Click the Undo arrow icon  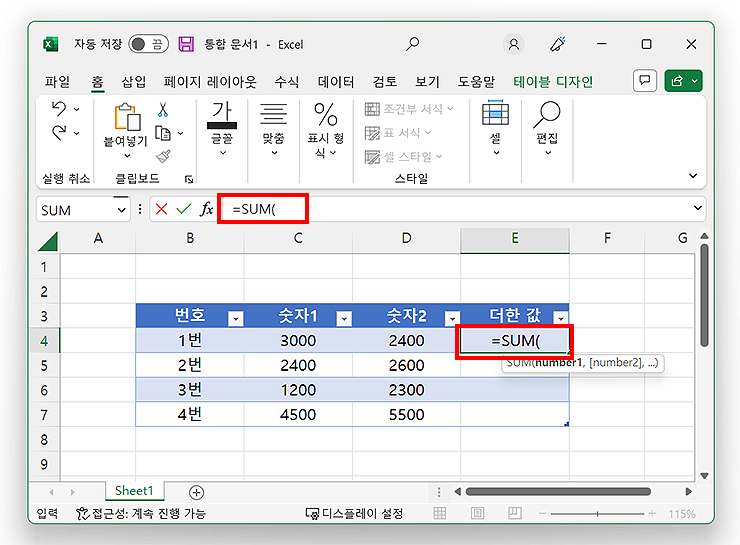pyautogui.click(x=59, y=109)
